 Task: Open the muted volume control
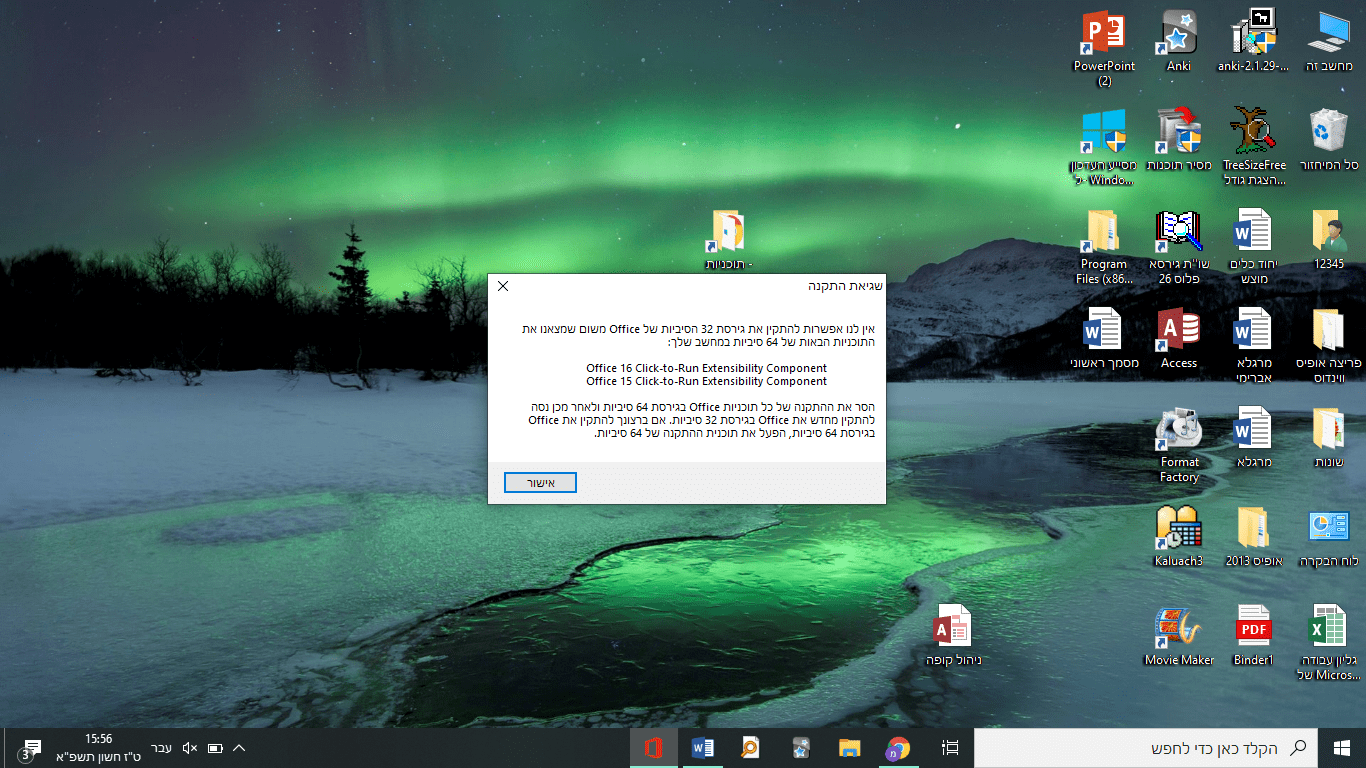coord(190,747)
